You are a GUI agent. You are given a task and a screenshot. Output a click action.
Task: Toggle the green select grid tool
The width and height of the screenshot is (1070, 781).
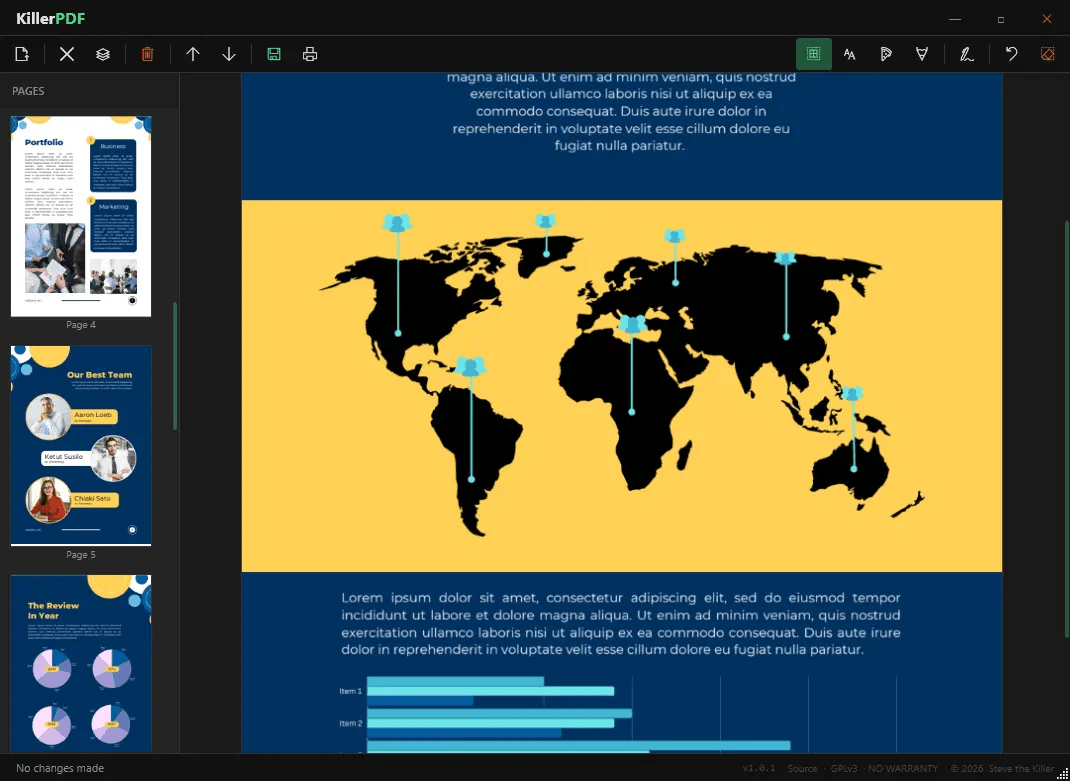pyautogui.click(x=813, y=54)
